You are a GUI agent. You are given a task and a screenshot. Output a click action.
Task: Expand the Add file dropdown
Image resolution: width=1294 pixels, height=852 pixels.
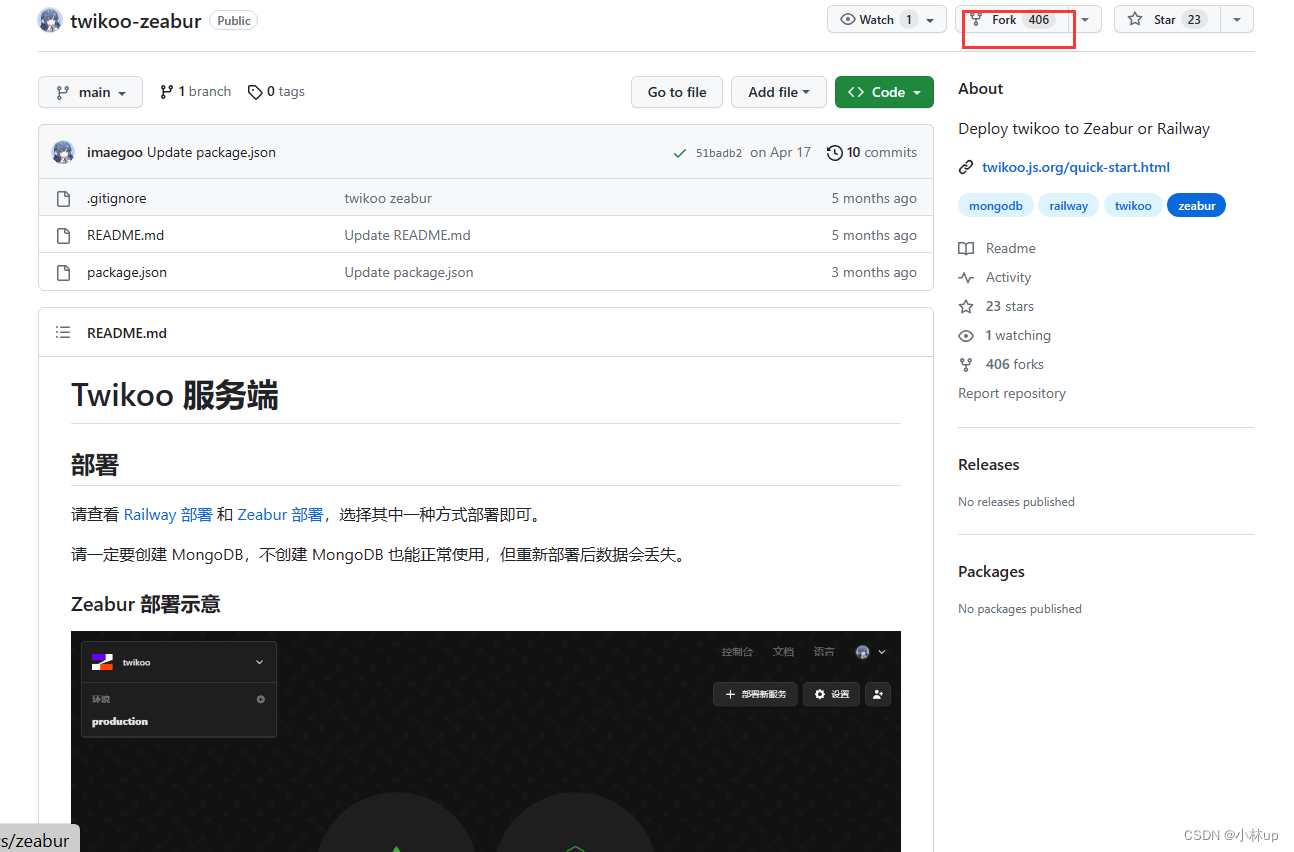[x=779, y=91]
